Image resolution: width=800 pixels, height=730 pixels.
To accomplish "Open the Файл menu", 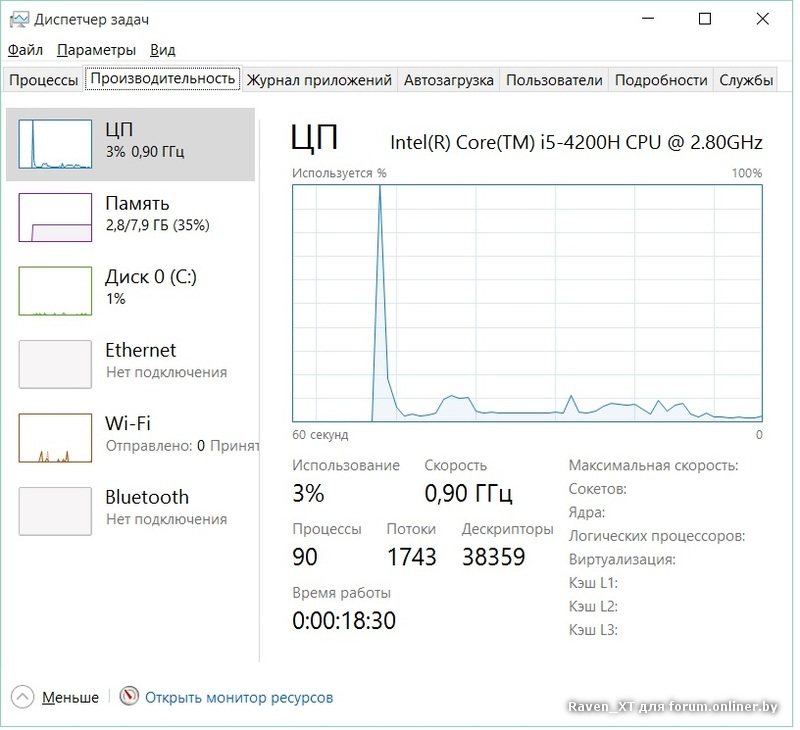I will coord(25,50).
